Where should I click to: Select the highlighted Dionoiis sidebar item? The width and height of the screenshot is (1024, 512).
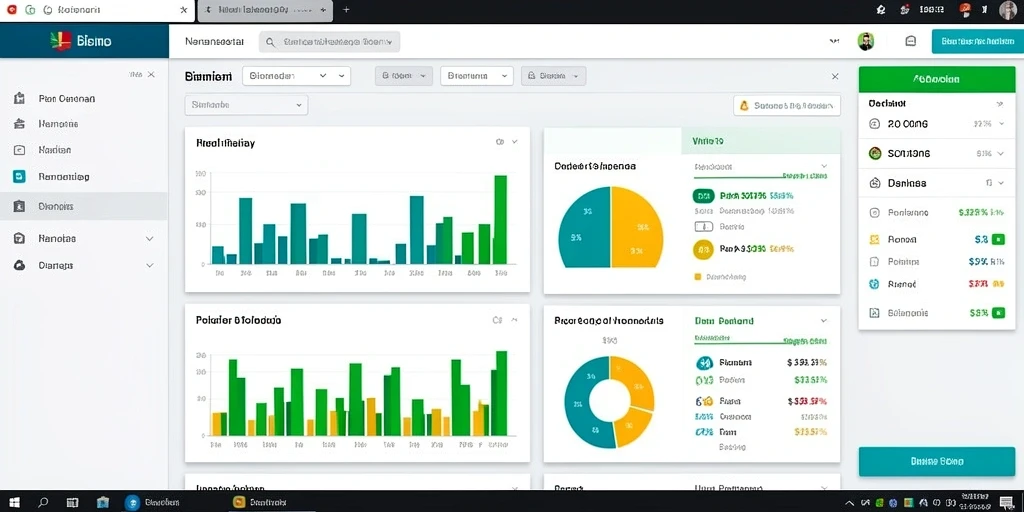click(x=84, y=206)
